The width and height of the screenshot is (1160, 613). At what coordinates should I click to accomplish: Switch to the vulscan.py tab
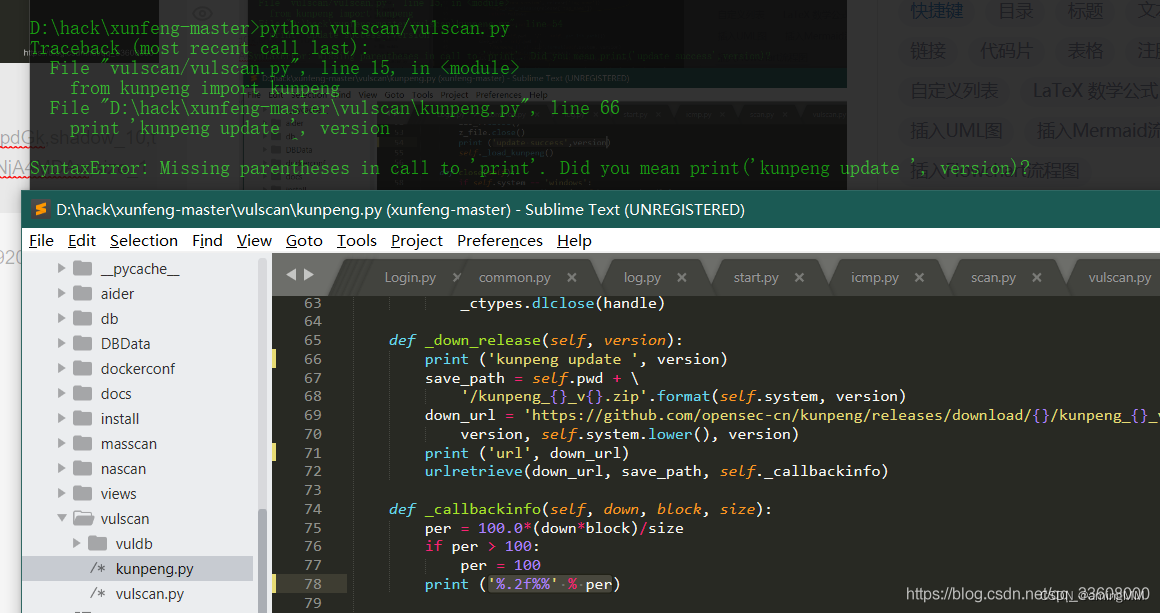[1119, 277]
